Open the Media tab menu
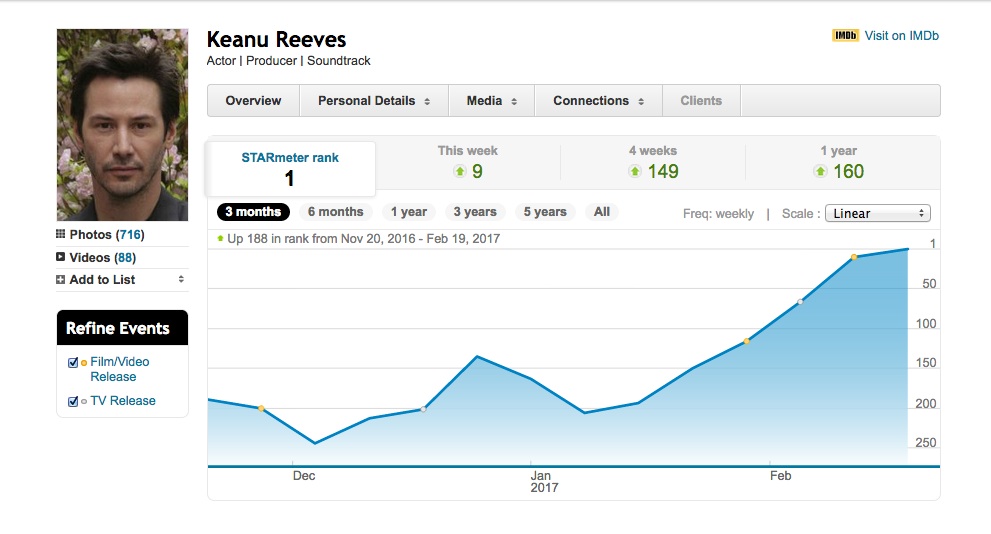The width and height of the screenshot is (991, 534). point(491,101)
